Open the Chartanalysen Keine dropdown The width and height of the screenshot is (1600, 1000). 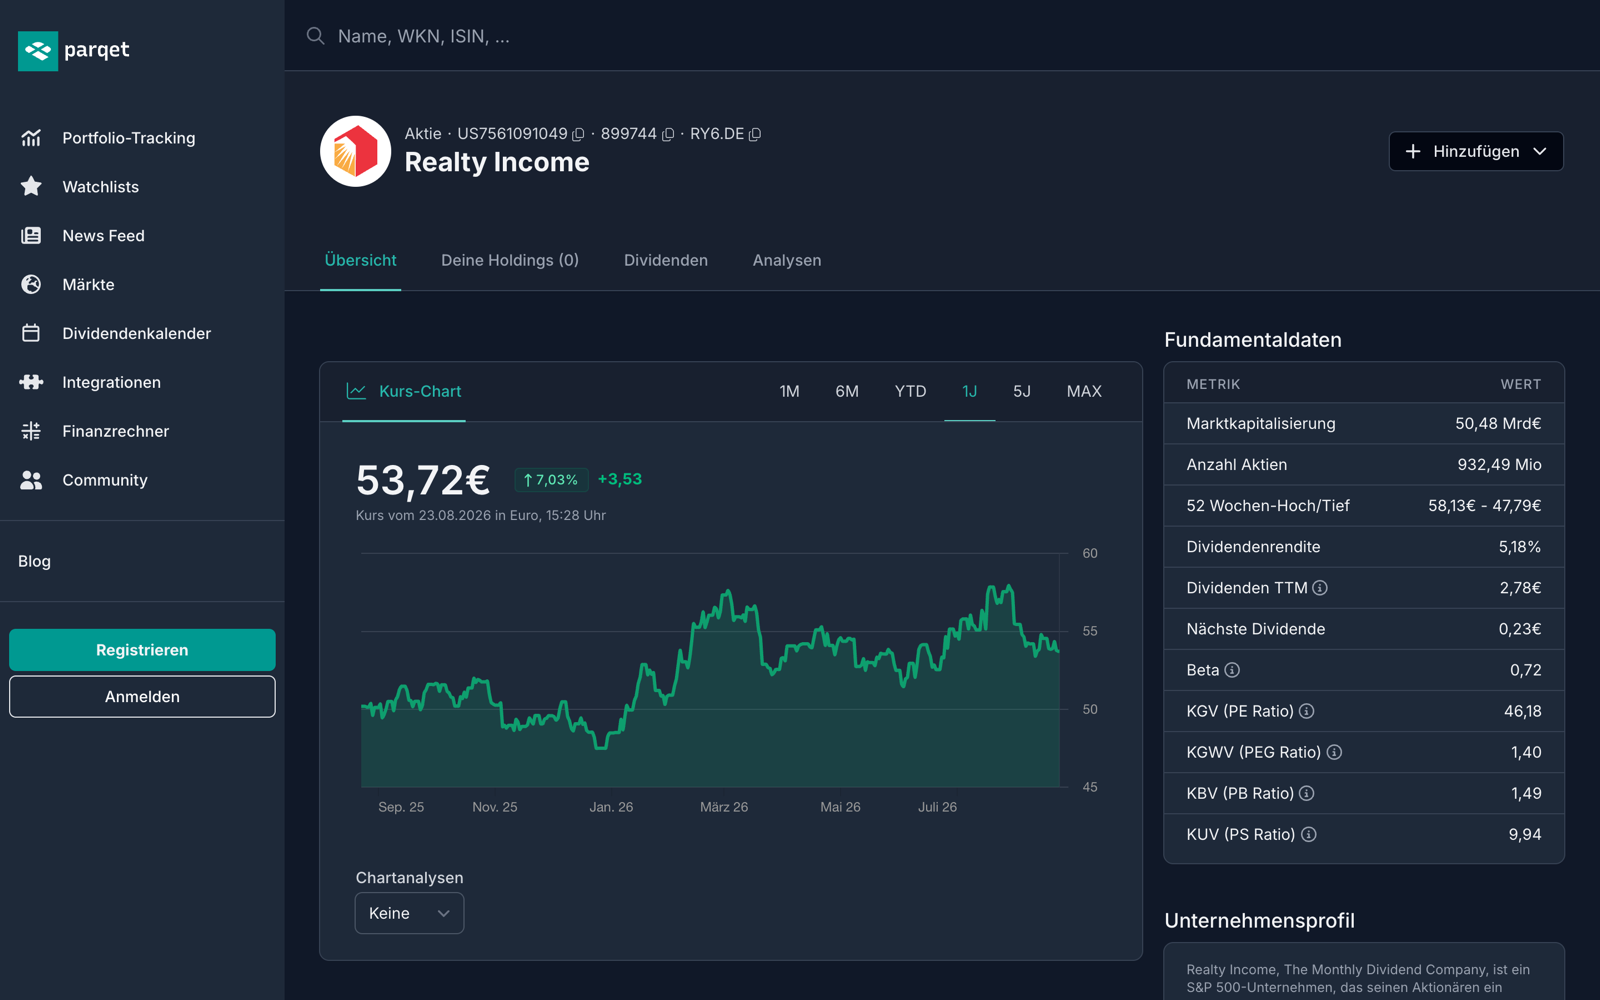[409, 913]
